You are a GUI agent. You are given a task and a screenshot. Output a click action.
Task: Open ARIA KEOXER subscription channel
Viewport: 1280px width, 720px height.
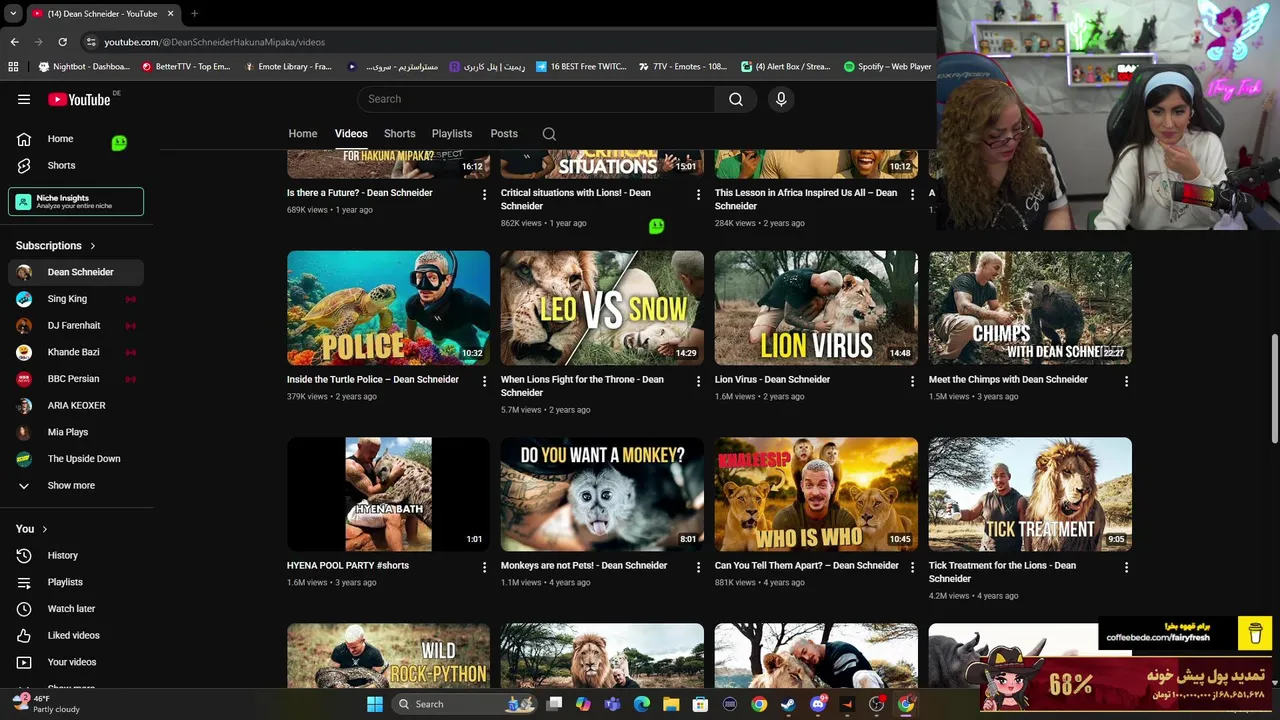(x=76, y=405)
